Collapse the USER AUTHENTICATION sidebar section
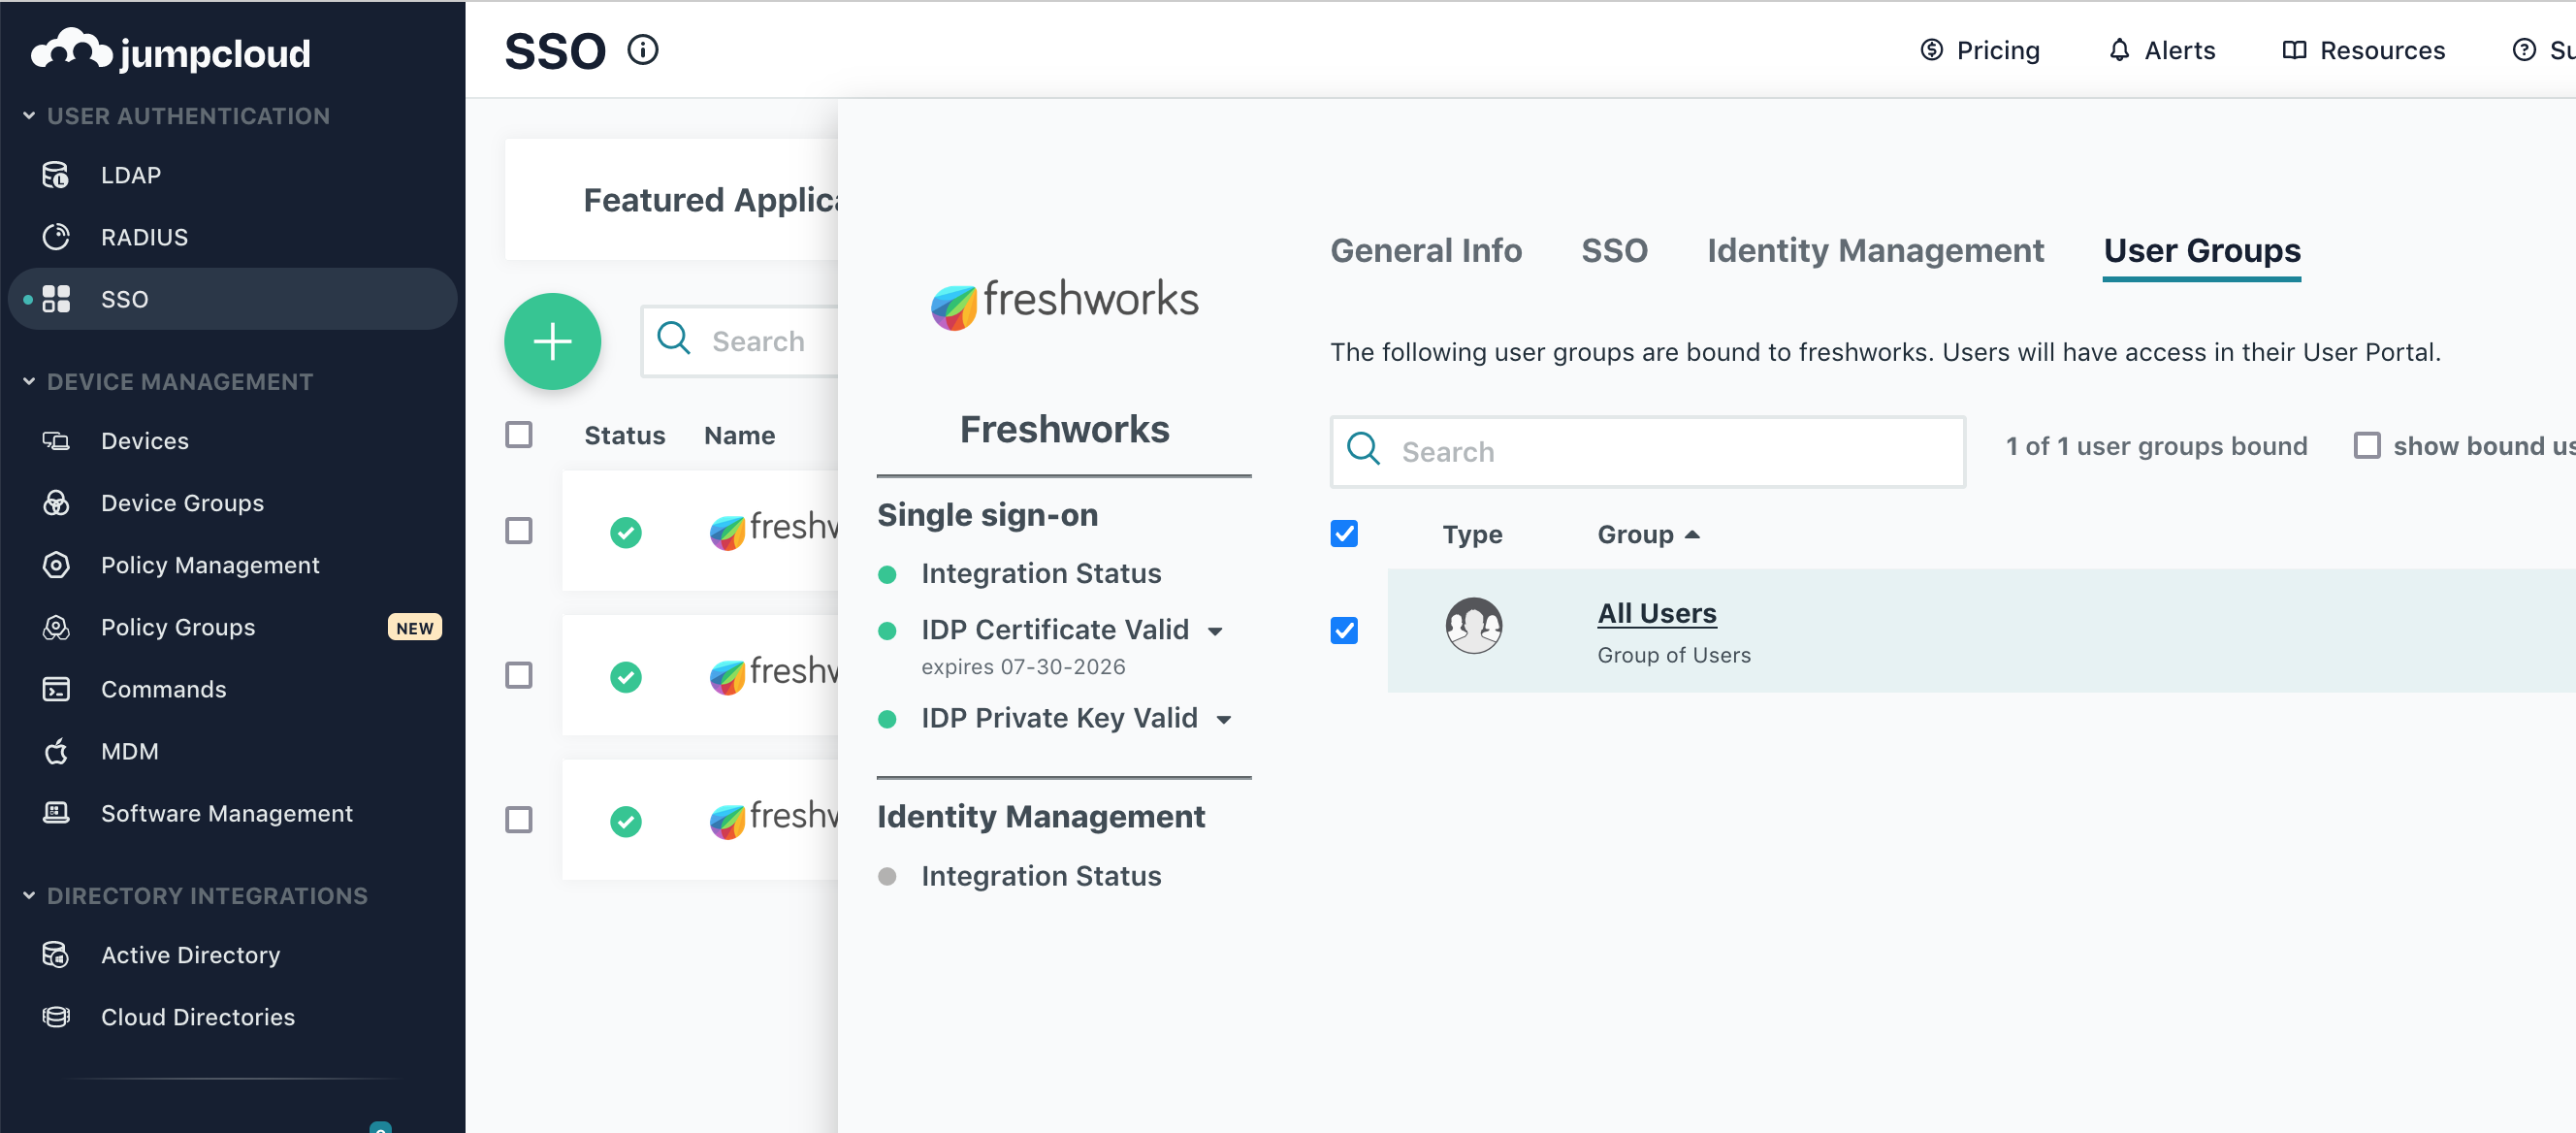Viewport: 2576px width, 1133px height. (x=29, y=116)
